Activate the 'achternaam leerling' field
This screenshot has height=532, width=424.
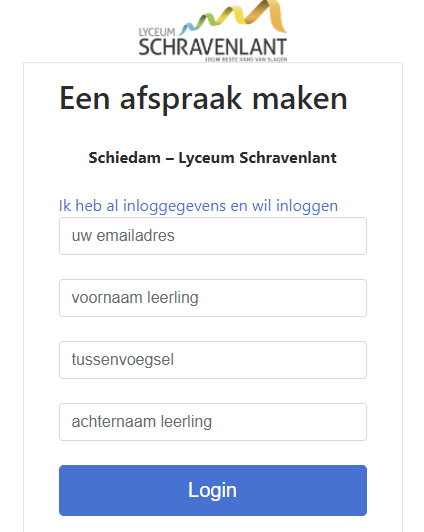pyautogui.click(x=213, y=422)
